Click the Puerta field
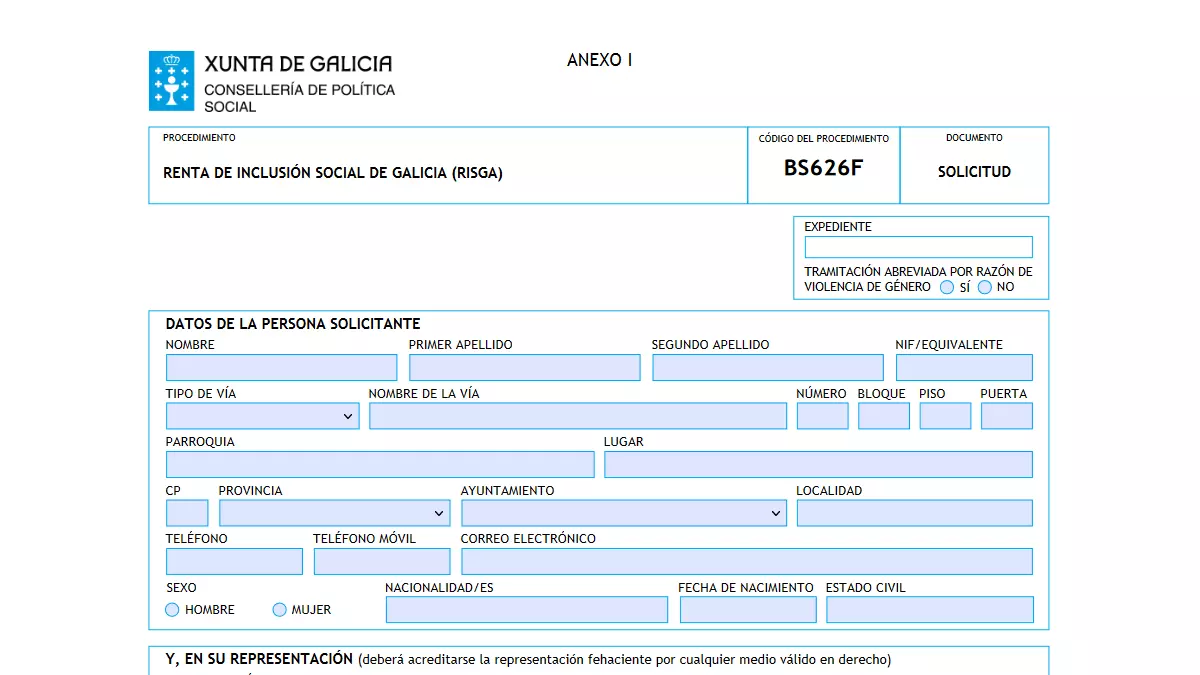Screen dimensions: 1200x675 [x=1007, y=416]
